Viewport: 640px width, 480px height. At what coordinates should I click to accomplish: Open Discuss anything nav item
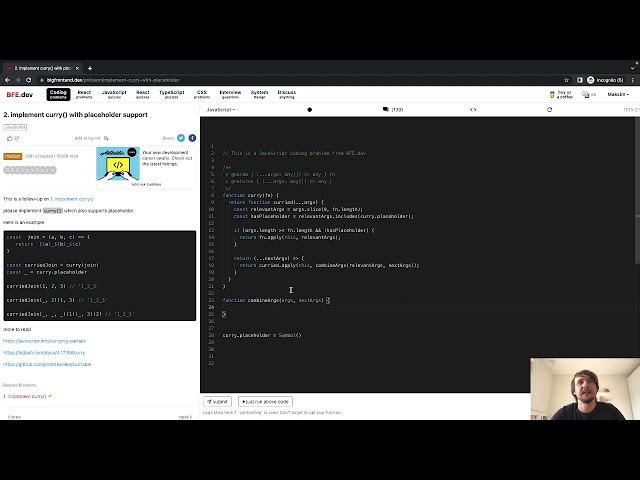(x=287, y=94)
